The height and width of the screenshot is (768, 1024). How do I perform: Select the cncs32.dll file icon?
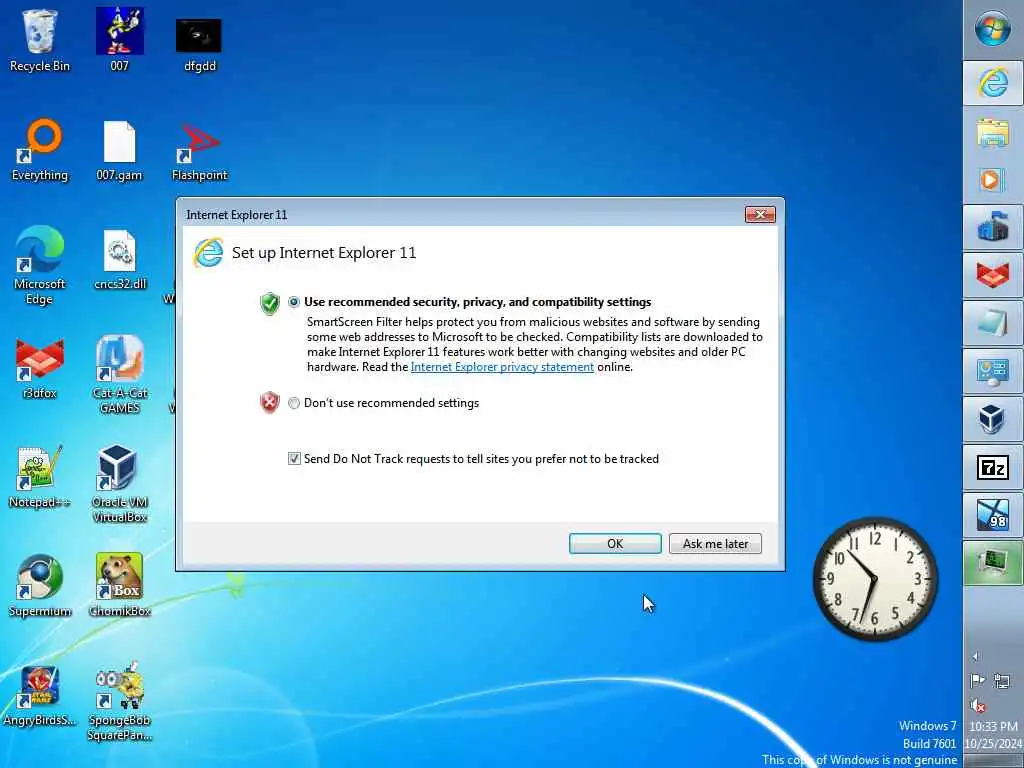120,260
